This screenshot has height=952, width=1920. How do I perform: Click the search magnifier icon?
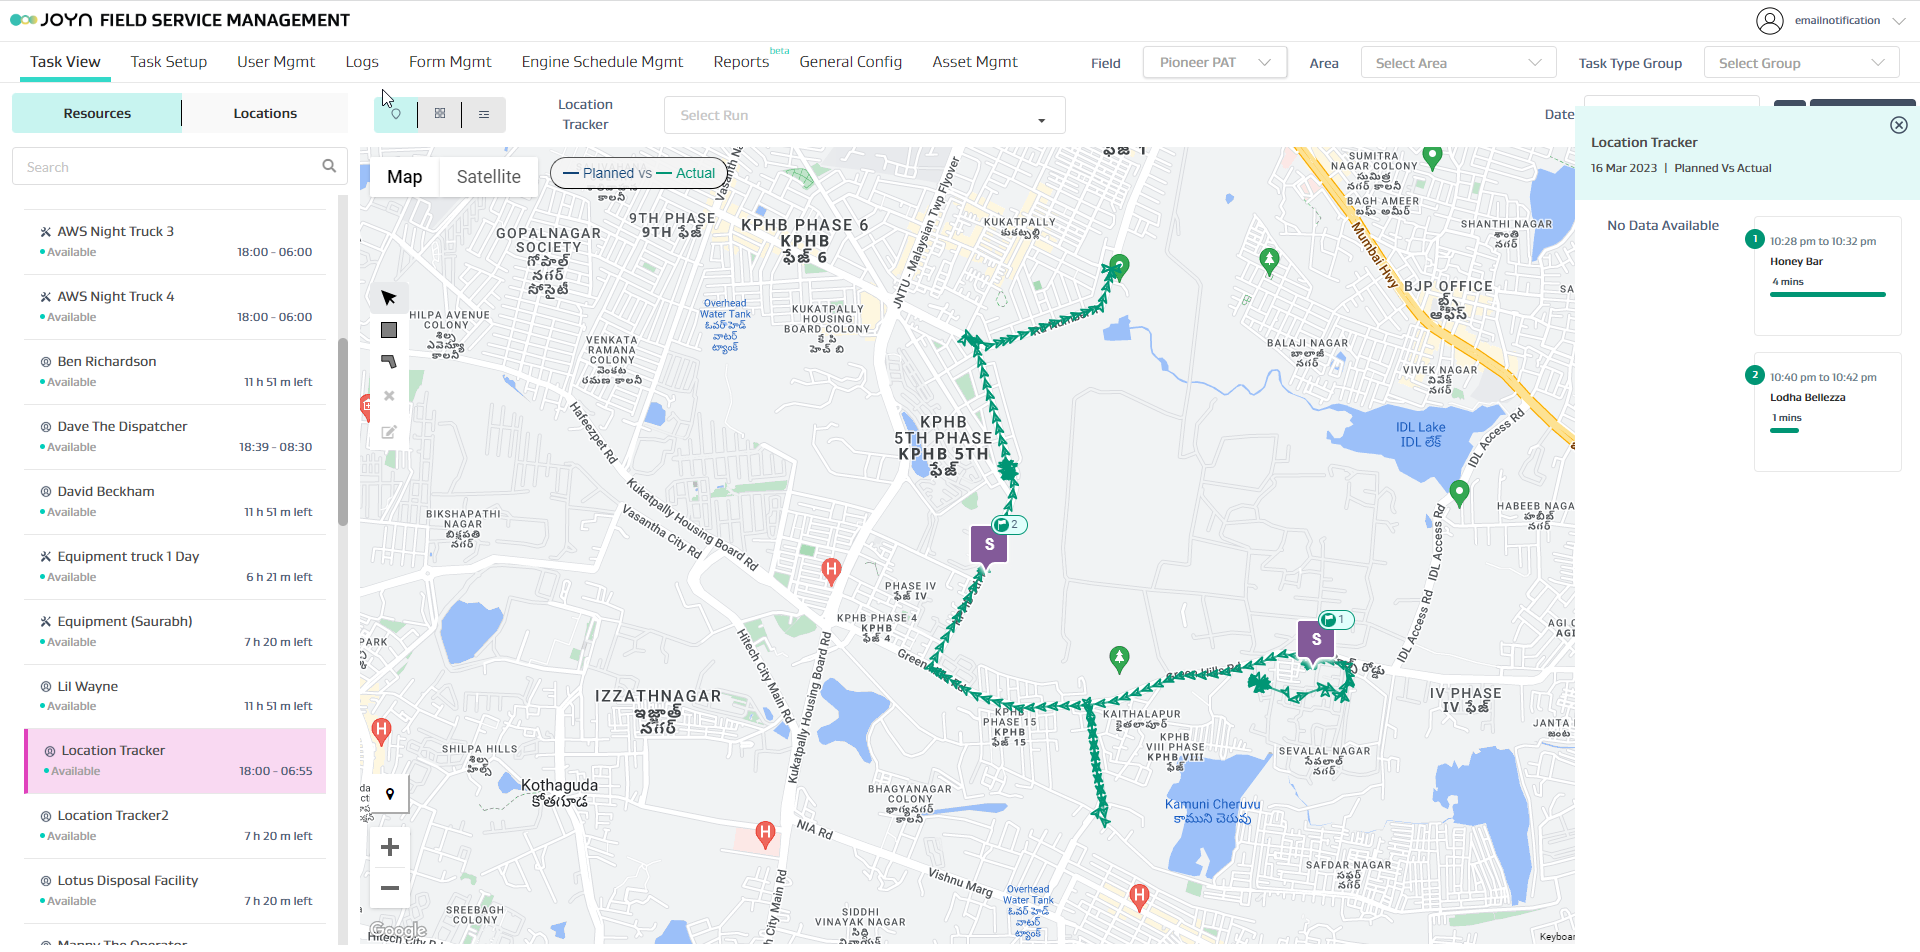[x=329, y=166]
